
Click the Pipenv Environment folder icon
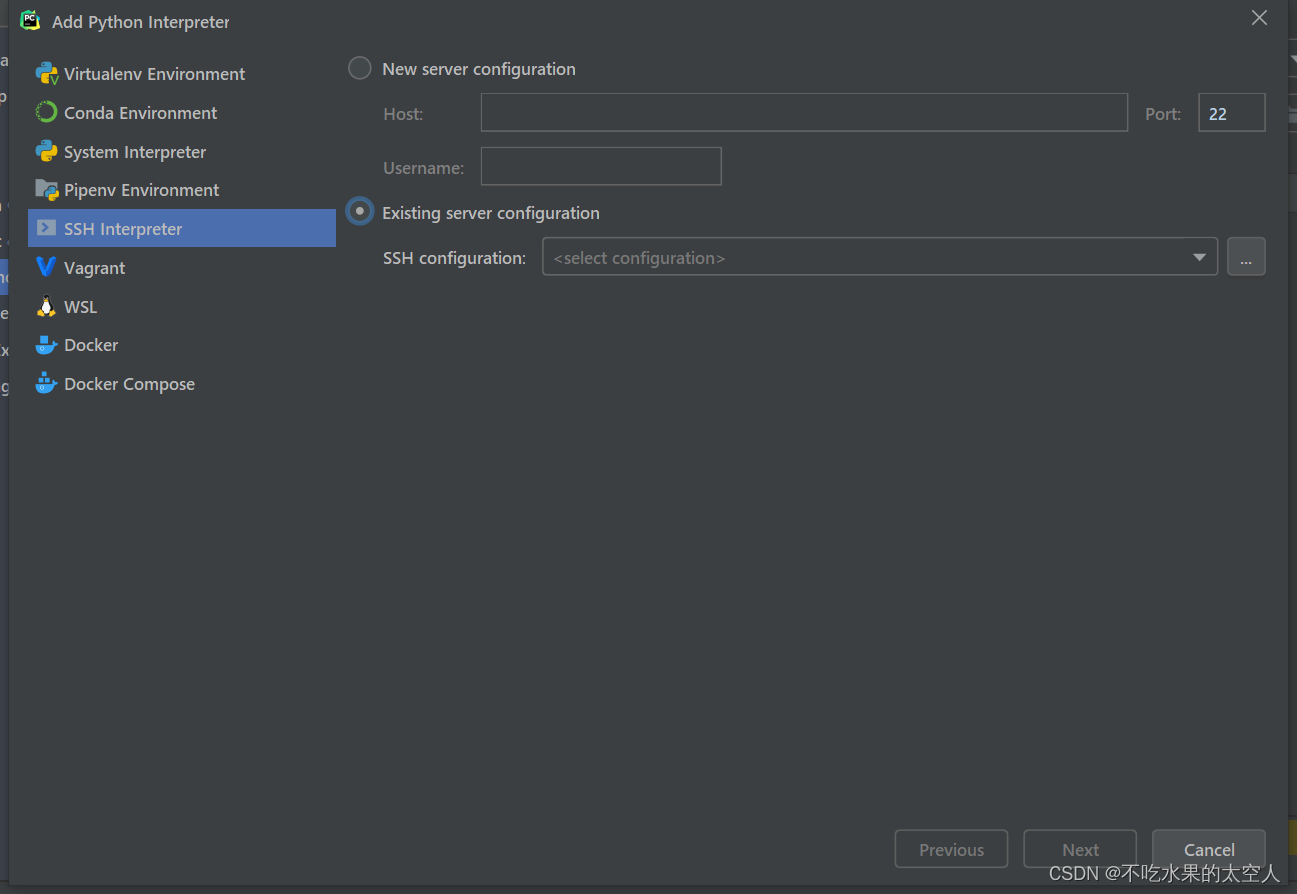click(46, 189)
